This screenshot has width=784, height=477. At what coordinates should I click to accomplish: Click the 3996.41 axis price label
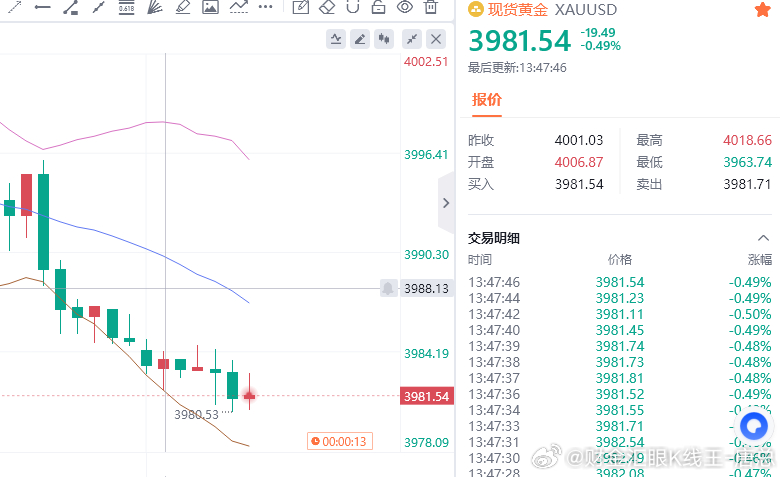pyautogui.click(x=426, y=154)
